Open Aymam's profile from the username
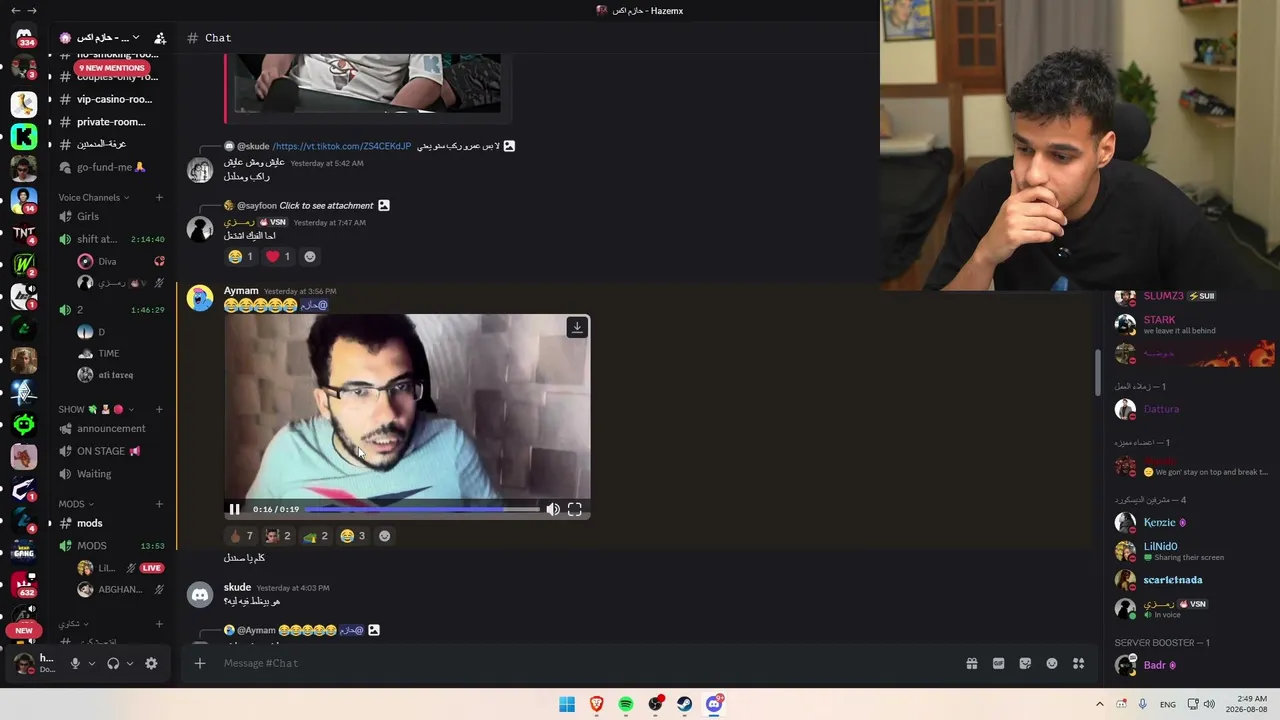1280x720 pixels. (241, 291)
